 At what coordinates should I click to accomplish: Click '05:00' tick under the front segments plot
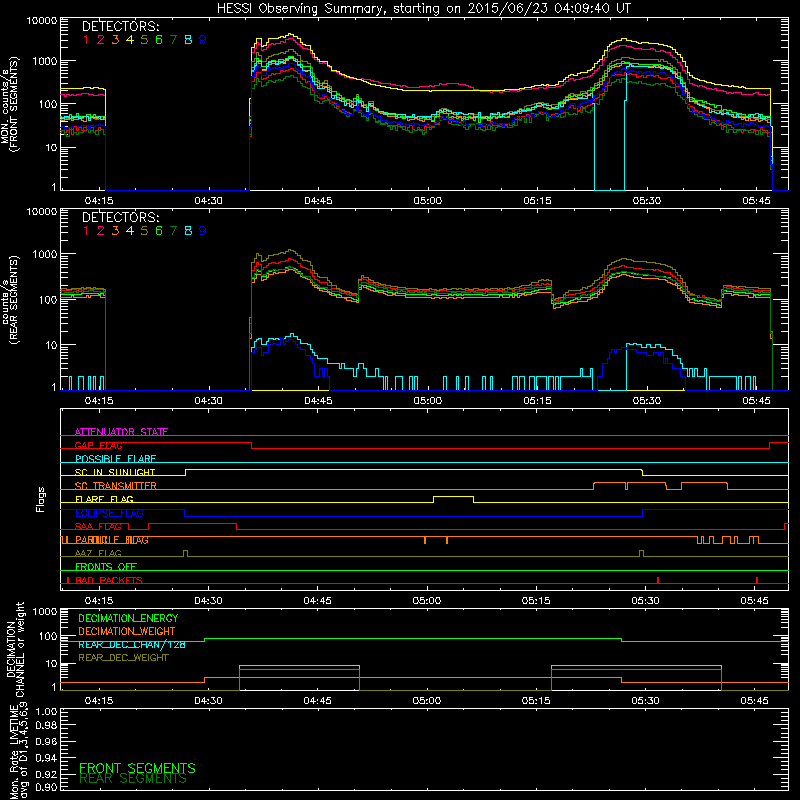[428, 201]
